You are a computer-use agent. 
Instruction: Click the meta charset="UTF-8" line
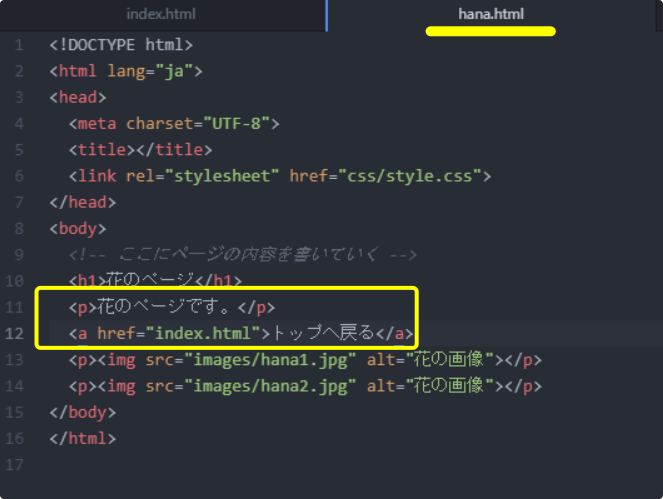[x=174, y=123]
